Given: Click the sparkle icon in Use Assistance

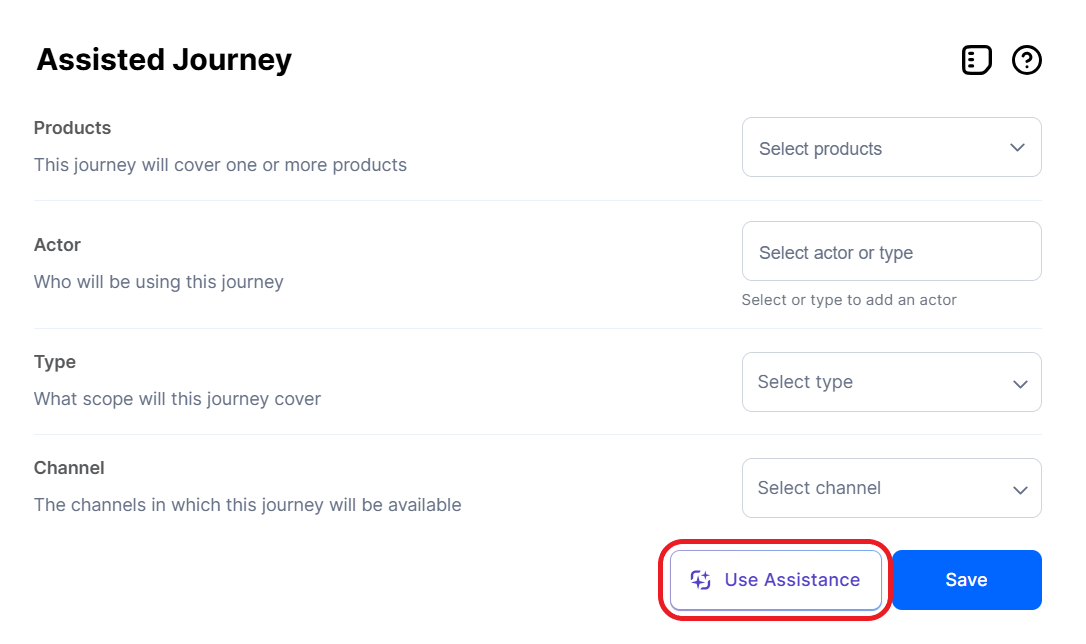Looking at the screenshot, I should pyautogui.click(x=701, y=580).
